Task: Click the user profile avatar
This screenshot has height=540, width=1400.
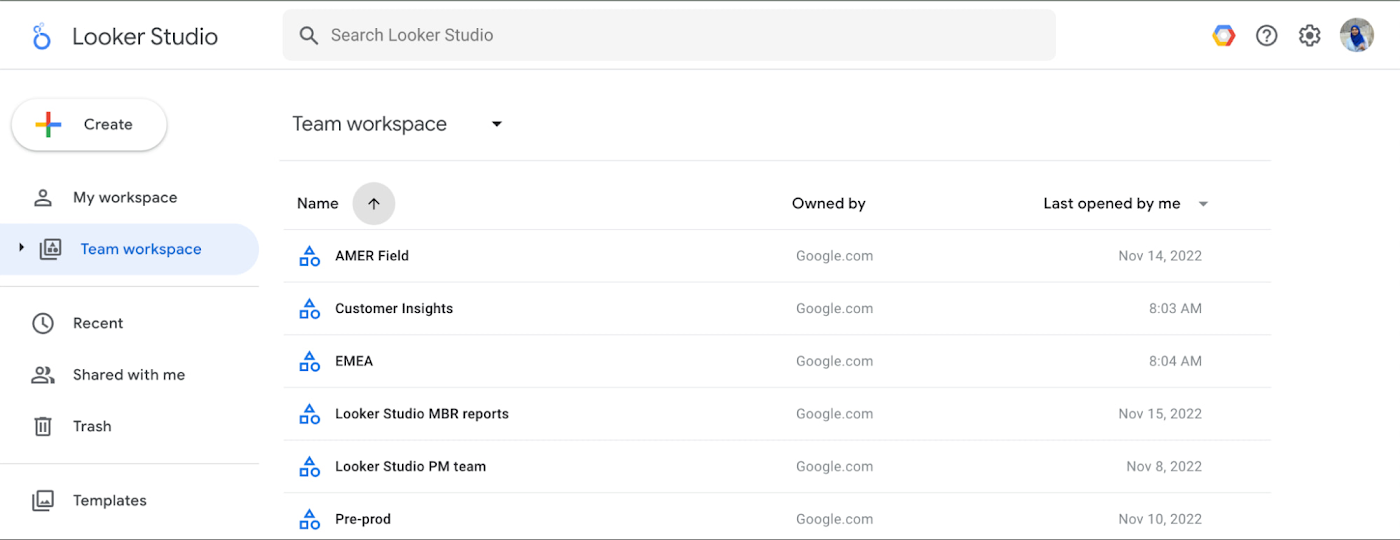Action: [1356, 36]
